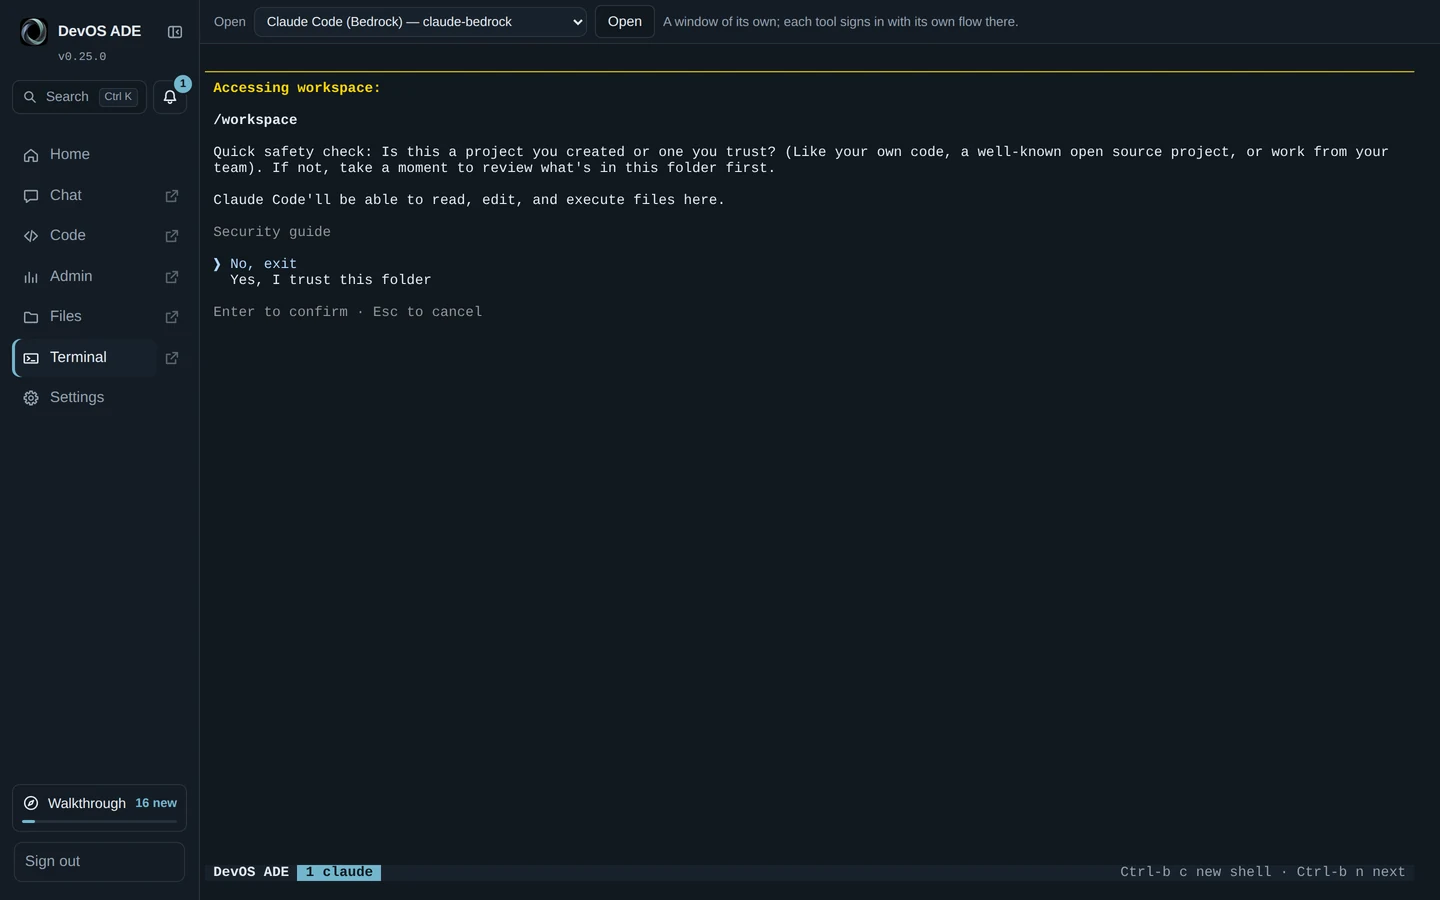Image resolution: width=1440 pixels, height=900 pixels.
Task: Click the '16 new' walkthrough badge
Action: click(156, 803)
